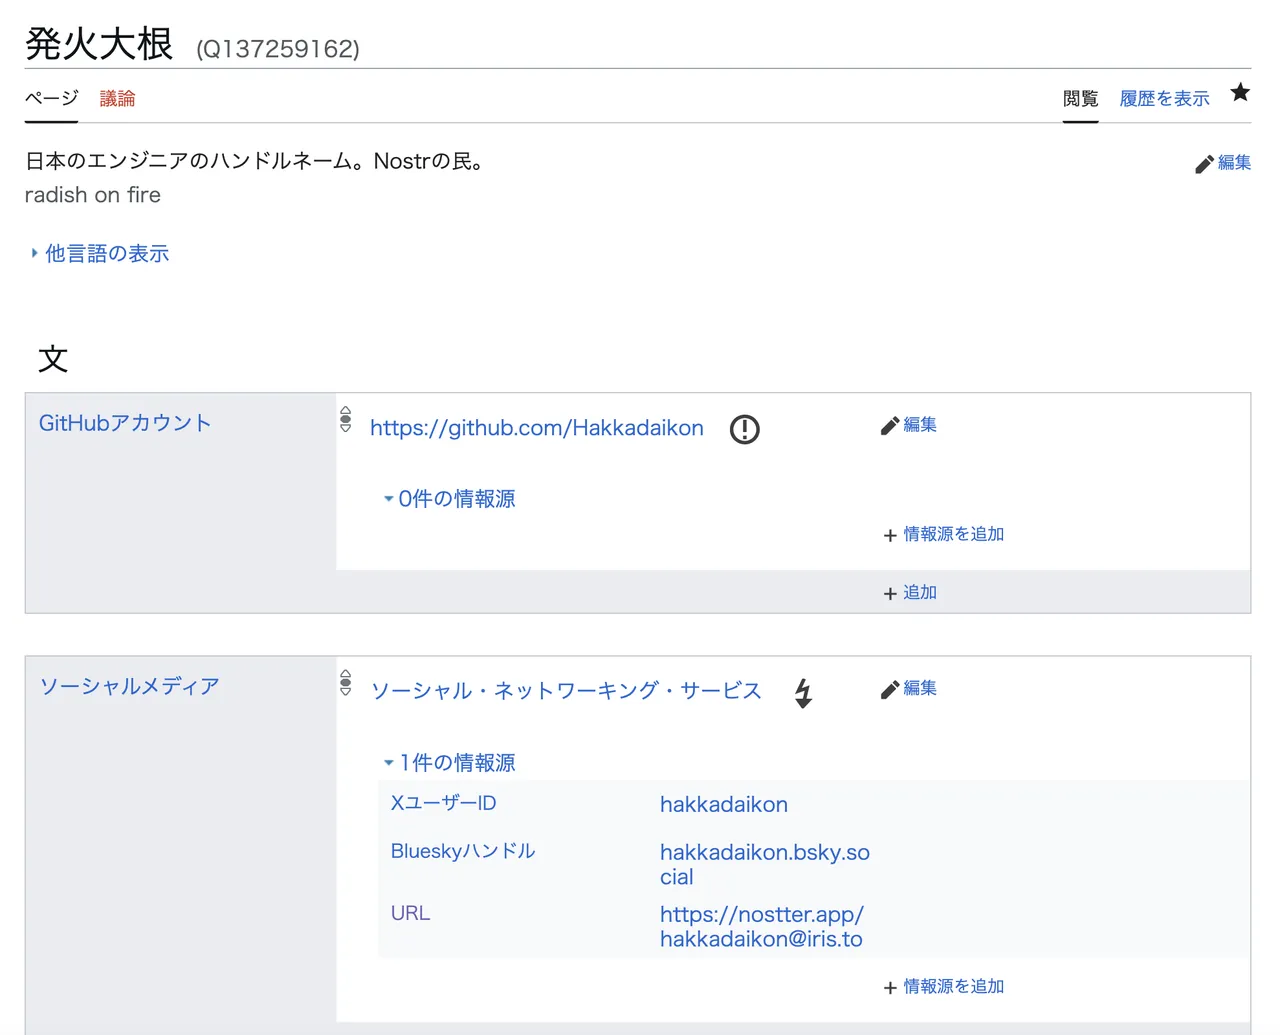Open the ソーシャル・ネットワーキング・サービス item link
Viewport: 1280px width, 1035px height.
point(565,690)
